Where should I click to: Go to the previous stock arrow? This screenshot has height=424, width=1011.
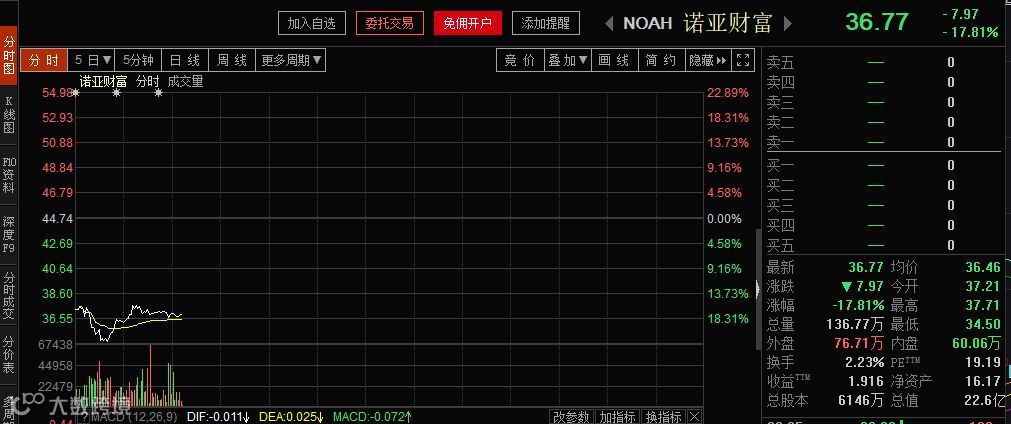[x=609, y=24]
